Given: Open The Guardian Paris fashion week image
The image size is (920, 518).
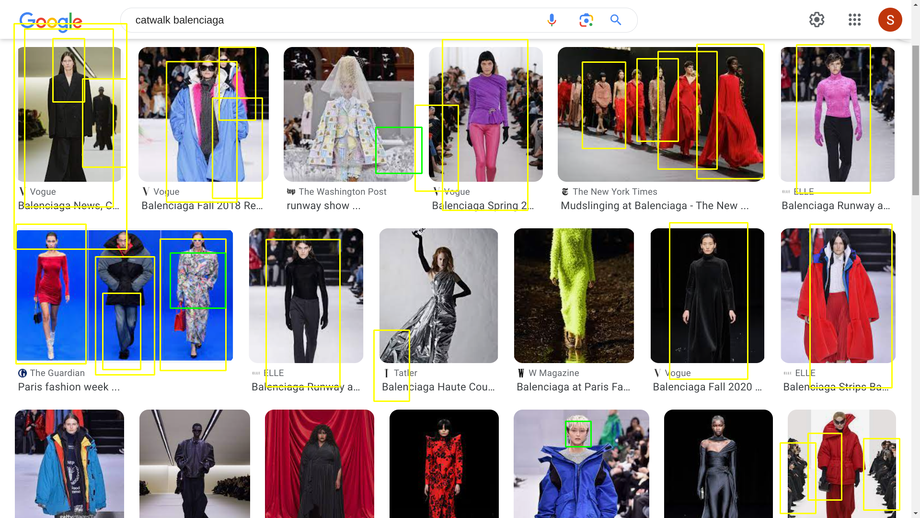Looking at the screenshot, I should (x=124, y=296).
